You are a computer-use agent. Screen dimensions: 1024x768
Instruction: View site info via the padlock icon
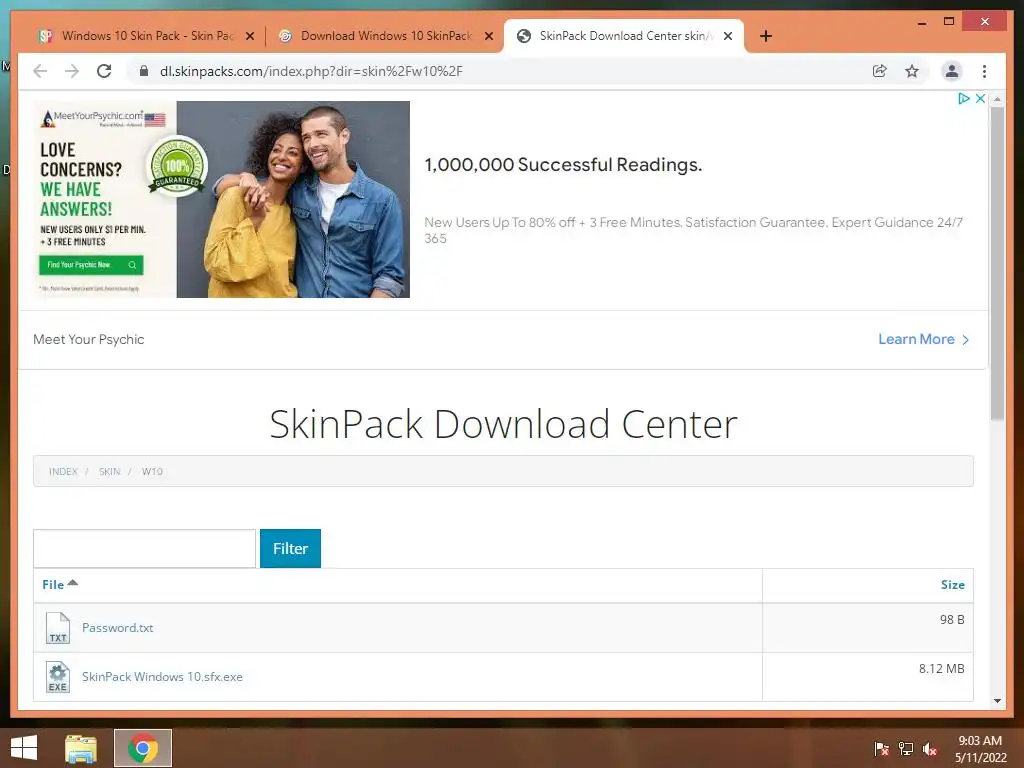click(x=144, y=71)
